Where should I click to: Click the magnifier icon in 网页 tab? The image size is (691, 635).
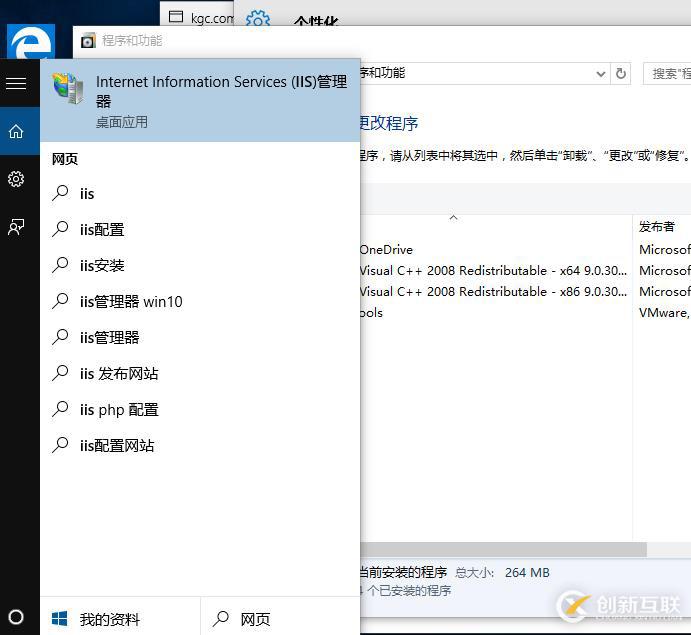(x=220, y=619)
